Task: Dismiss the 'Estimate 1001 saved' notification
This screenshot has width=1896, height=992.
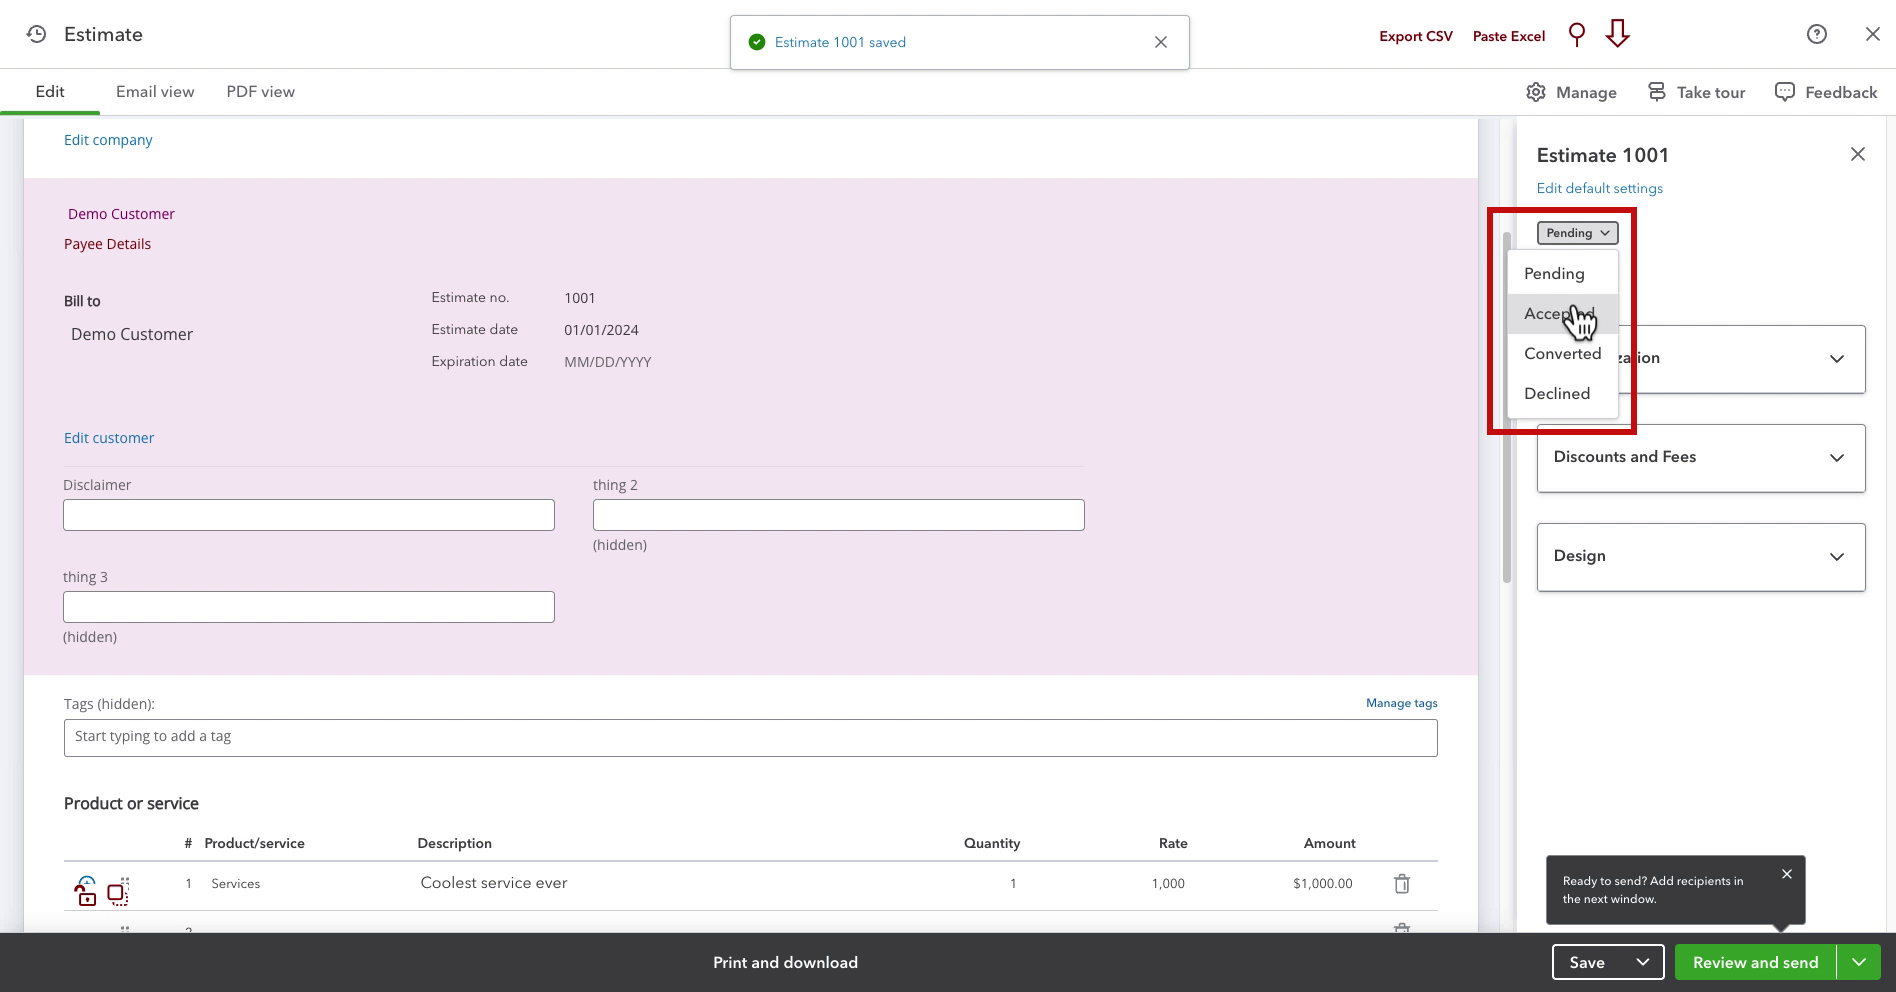Action: (x=1161, y=42)
